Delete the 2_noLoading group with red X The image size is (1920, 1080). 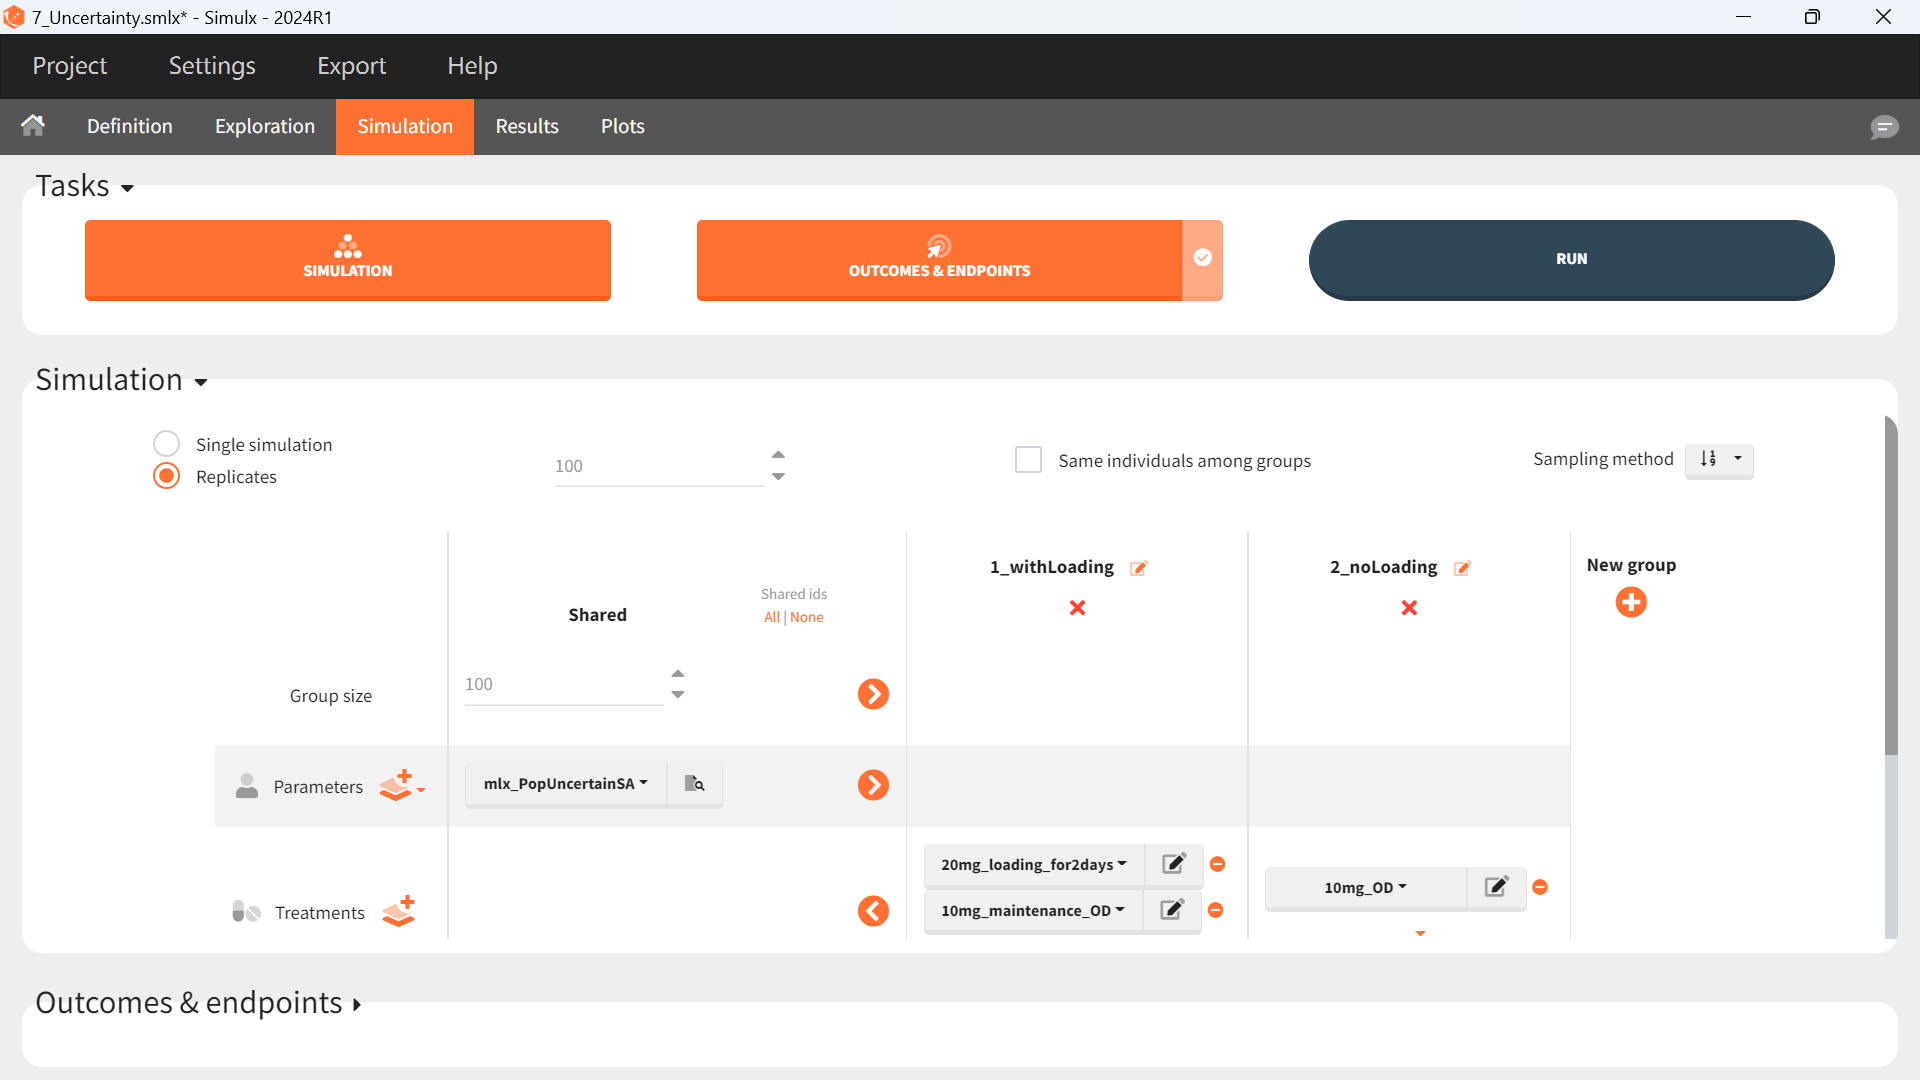coord(1409,608)
